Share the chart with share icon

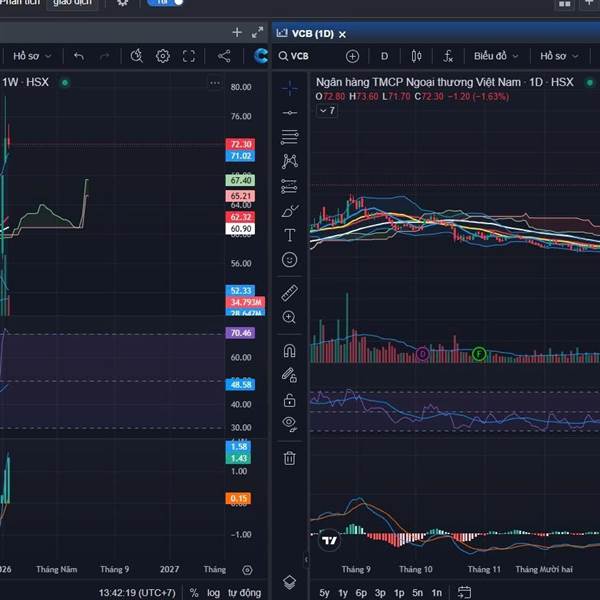[x=224, y=56]
